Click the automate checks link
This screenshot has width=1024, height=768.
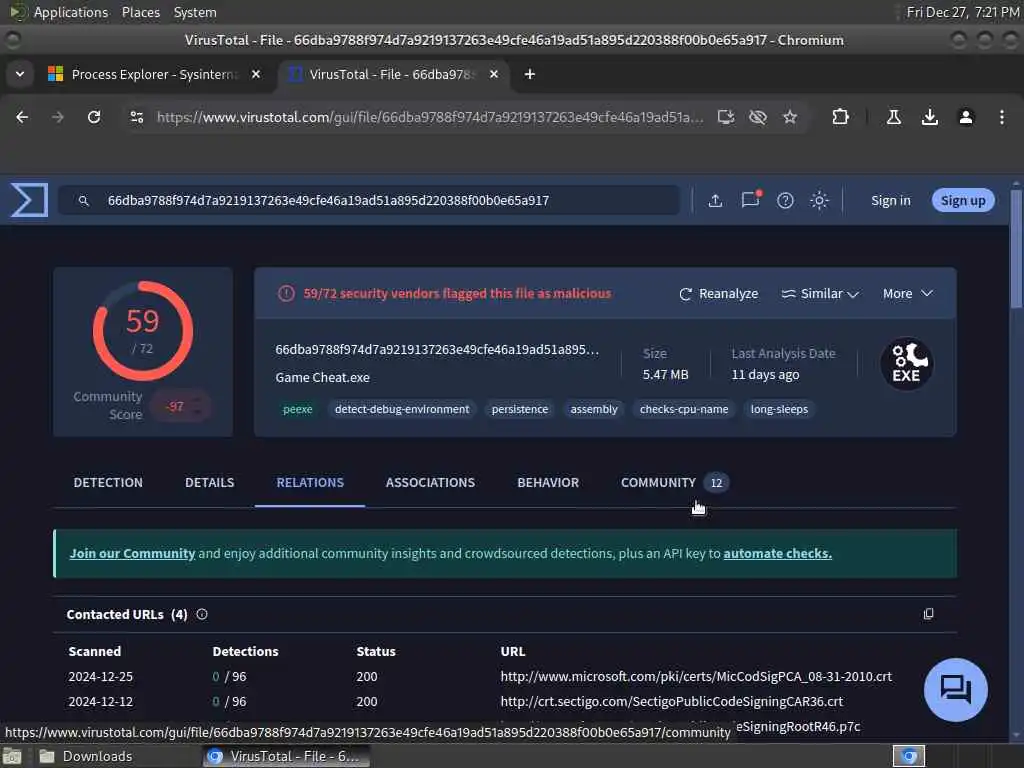pos(777,554)
